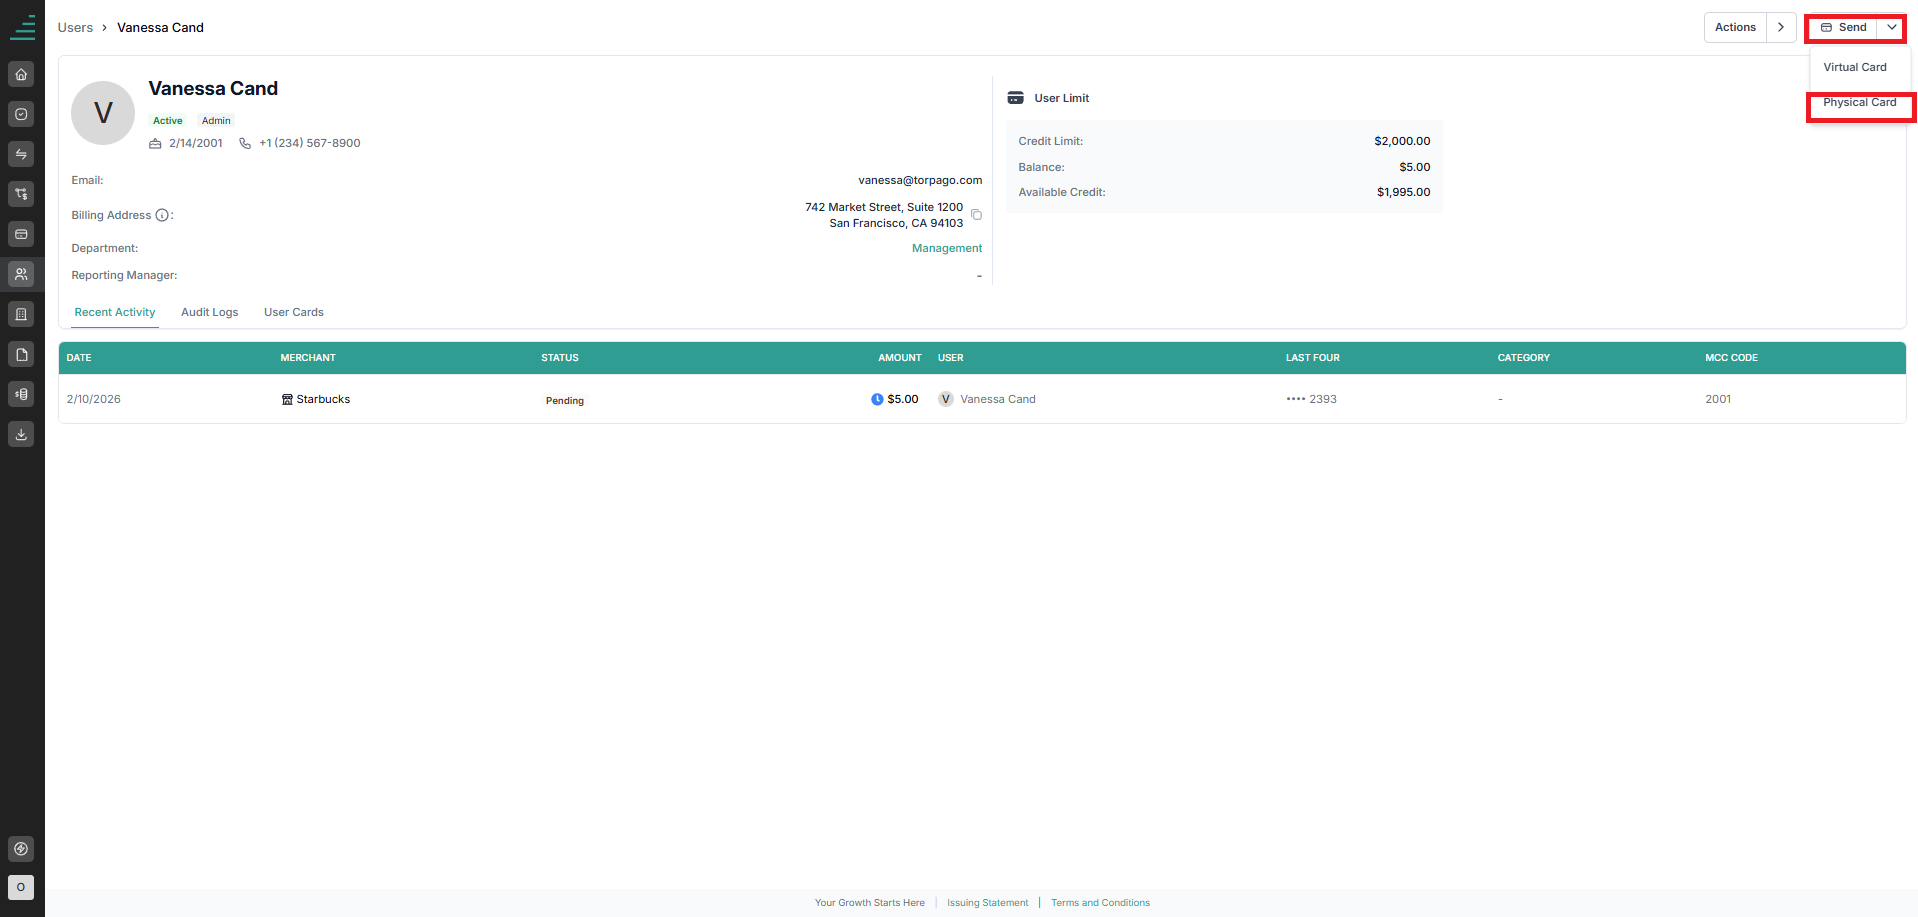Click the billing address info icon
The width and height of the screenshot is (1918, 917).
point(162,215)
